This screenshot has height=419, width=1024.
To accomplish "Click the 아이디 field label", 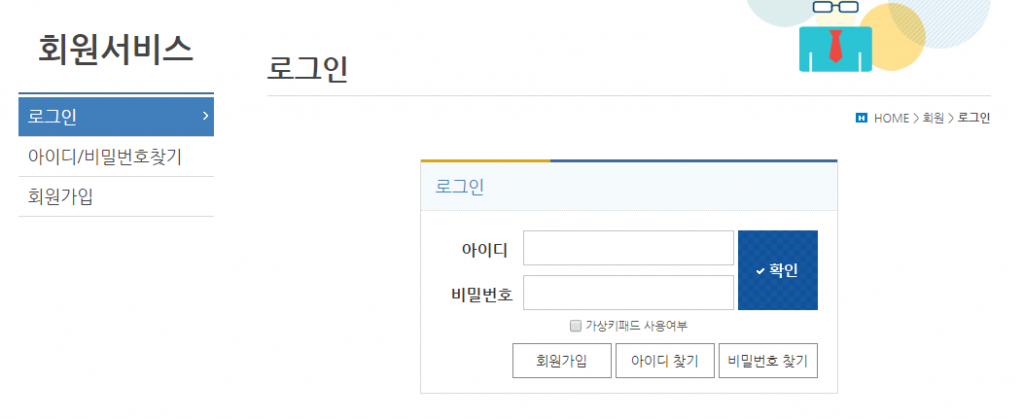I will [484, 249].
